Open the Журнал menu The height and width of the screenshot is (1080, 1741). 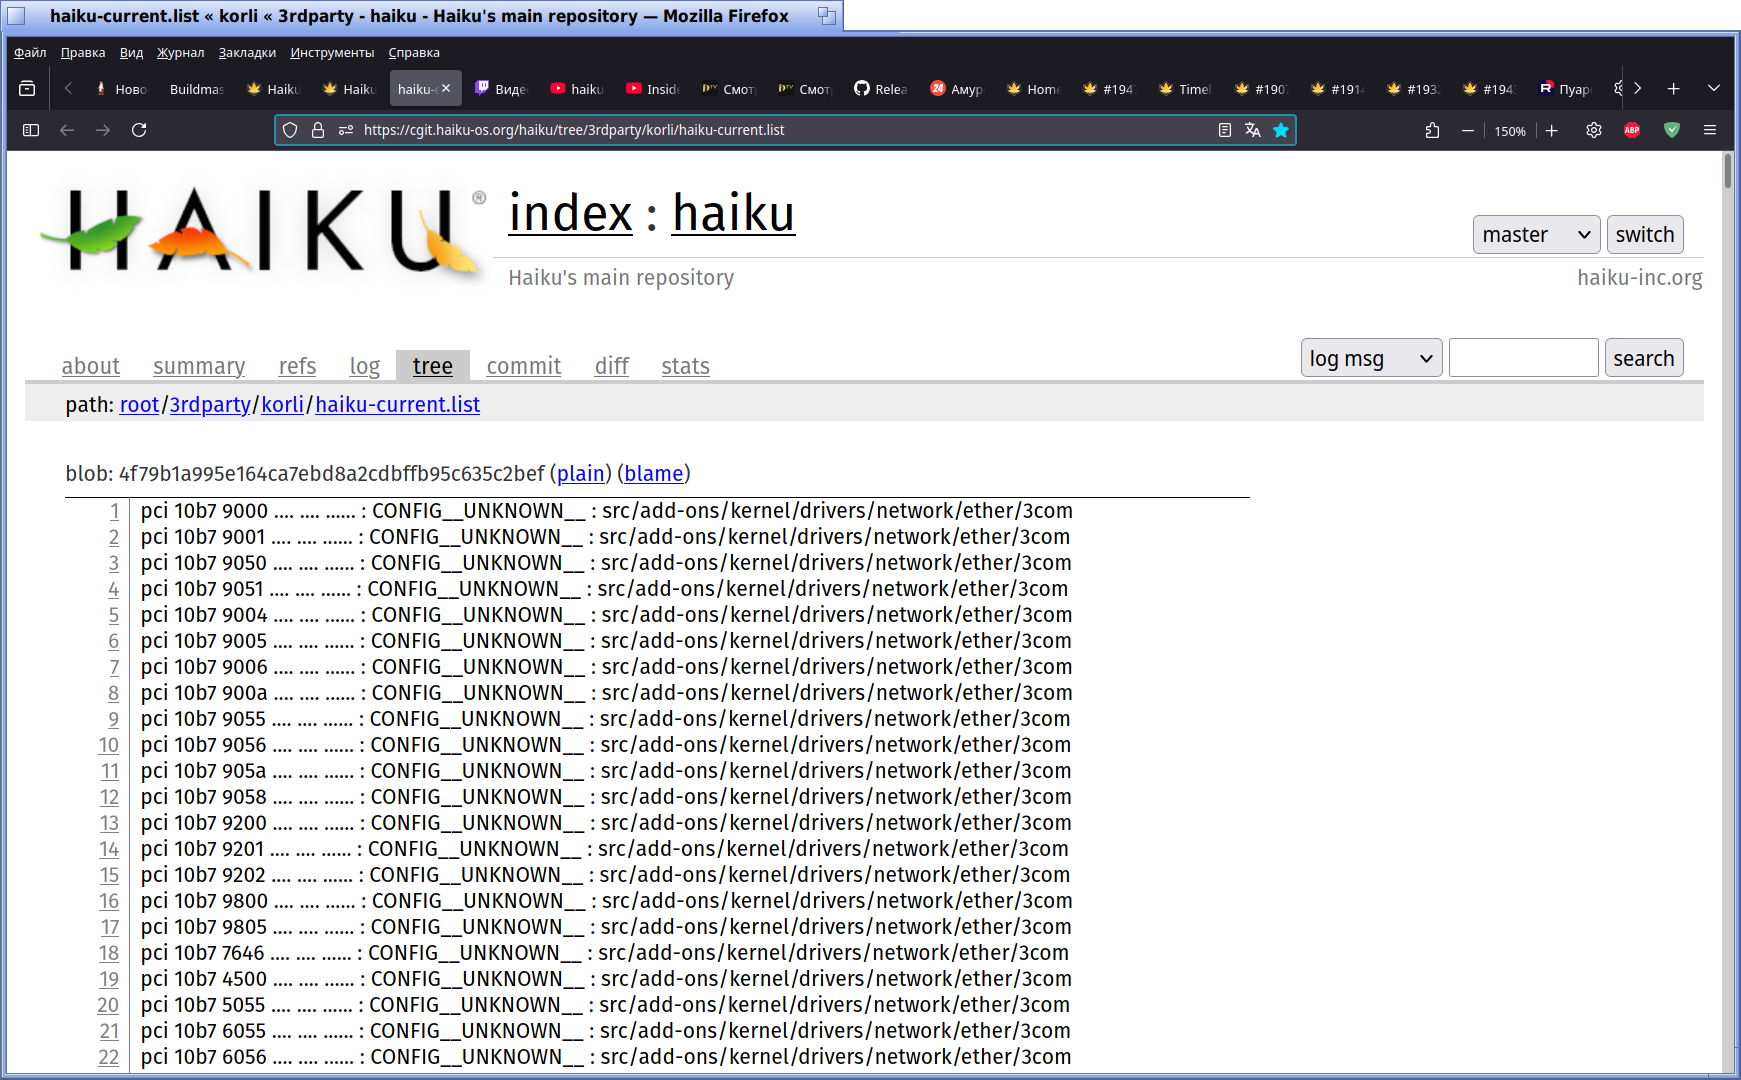[180, 53]
